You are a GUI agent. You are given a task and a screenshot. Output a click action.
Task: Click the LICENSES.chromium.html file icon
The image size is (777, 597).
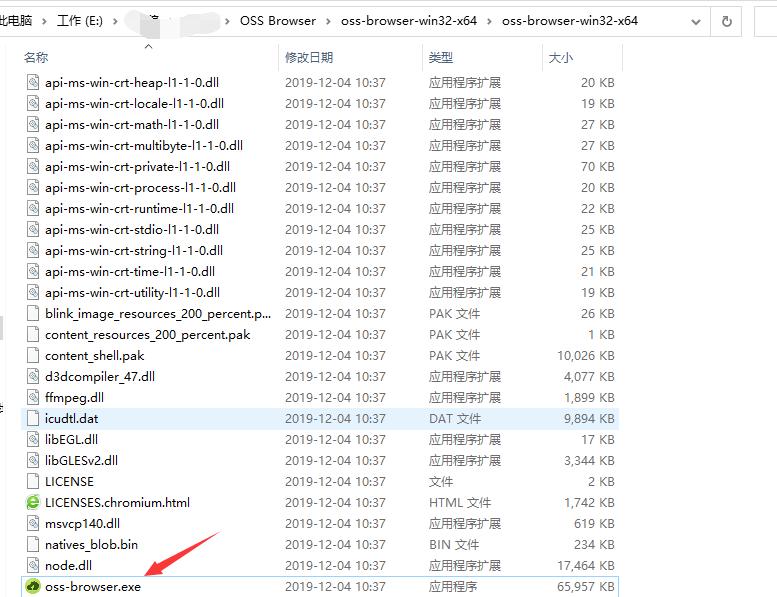point(33,502)
